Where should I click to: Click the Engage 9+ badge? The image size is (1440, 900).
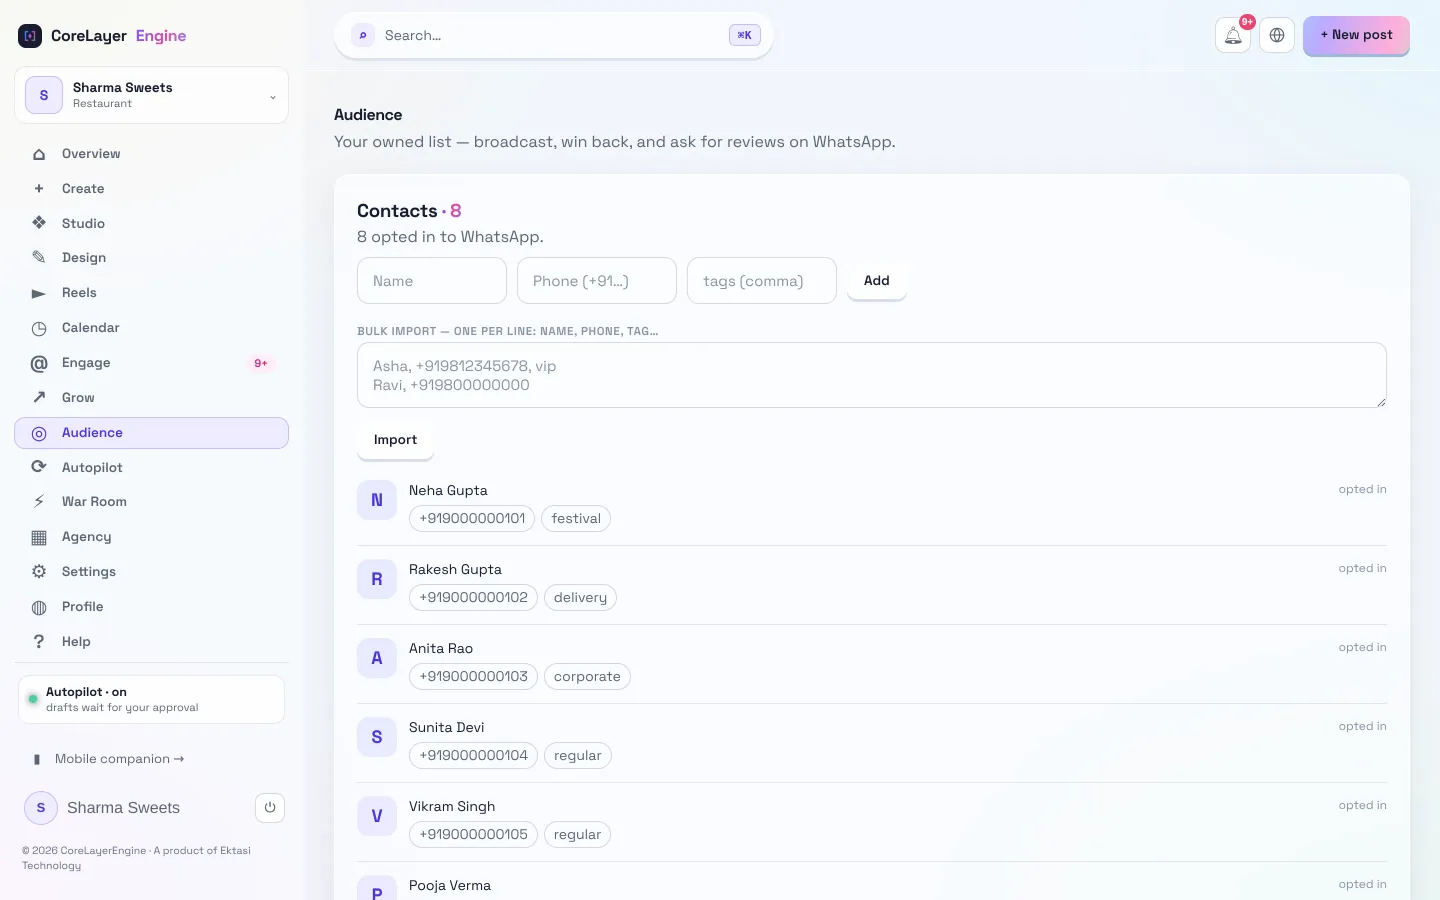point(261,363)
